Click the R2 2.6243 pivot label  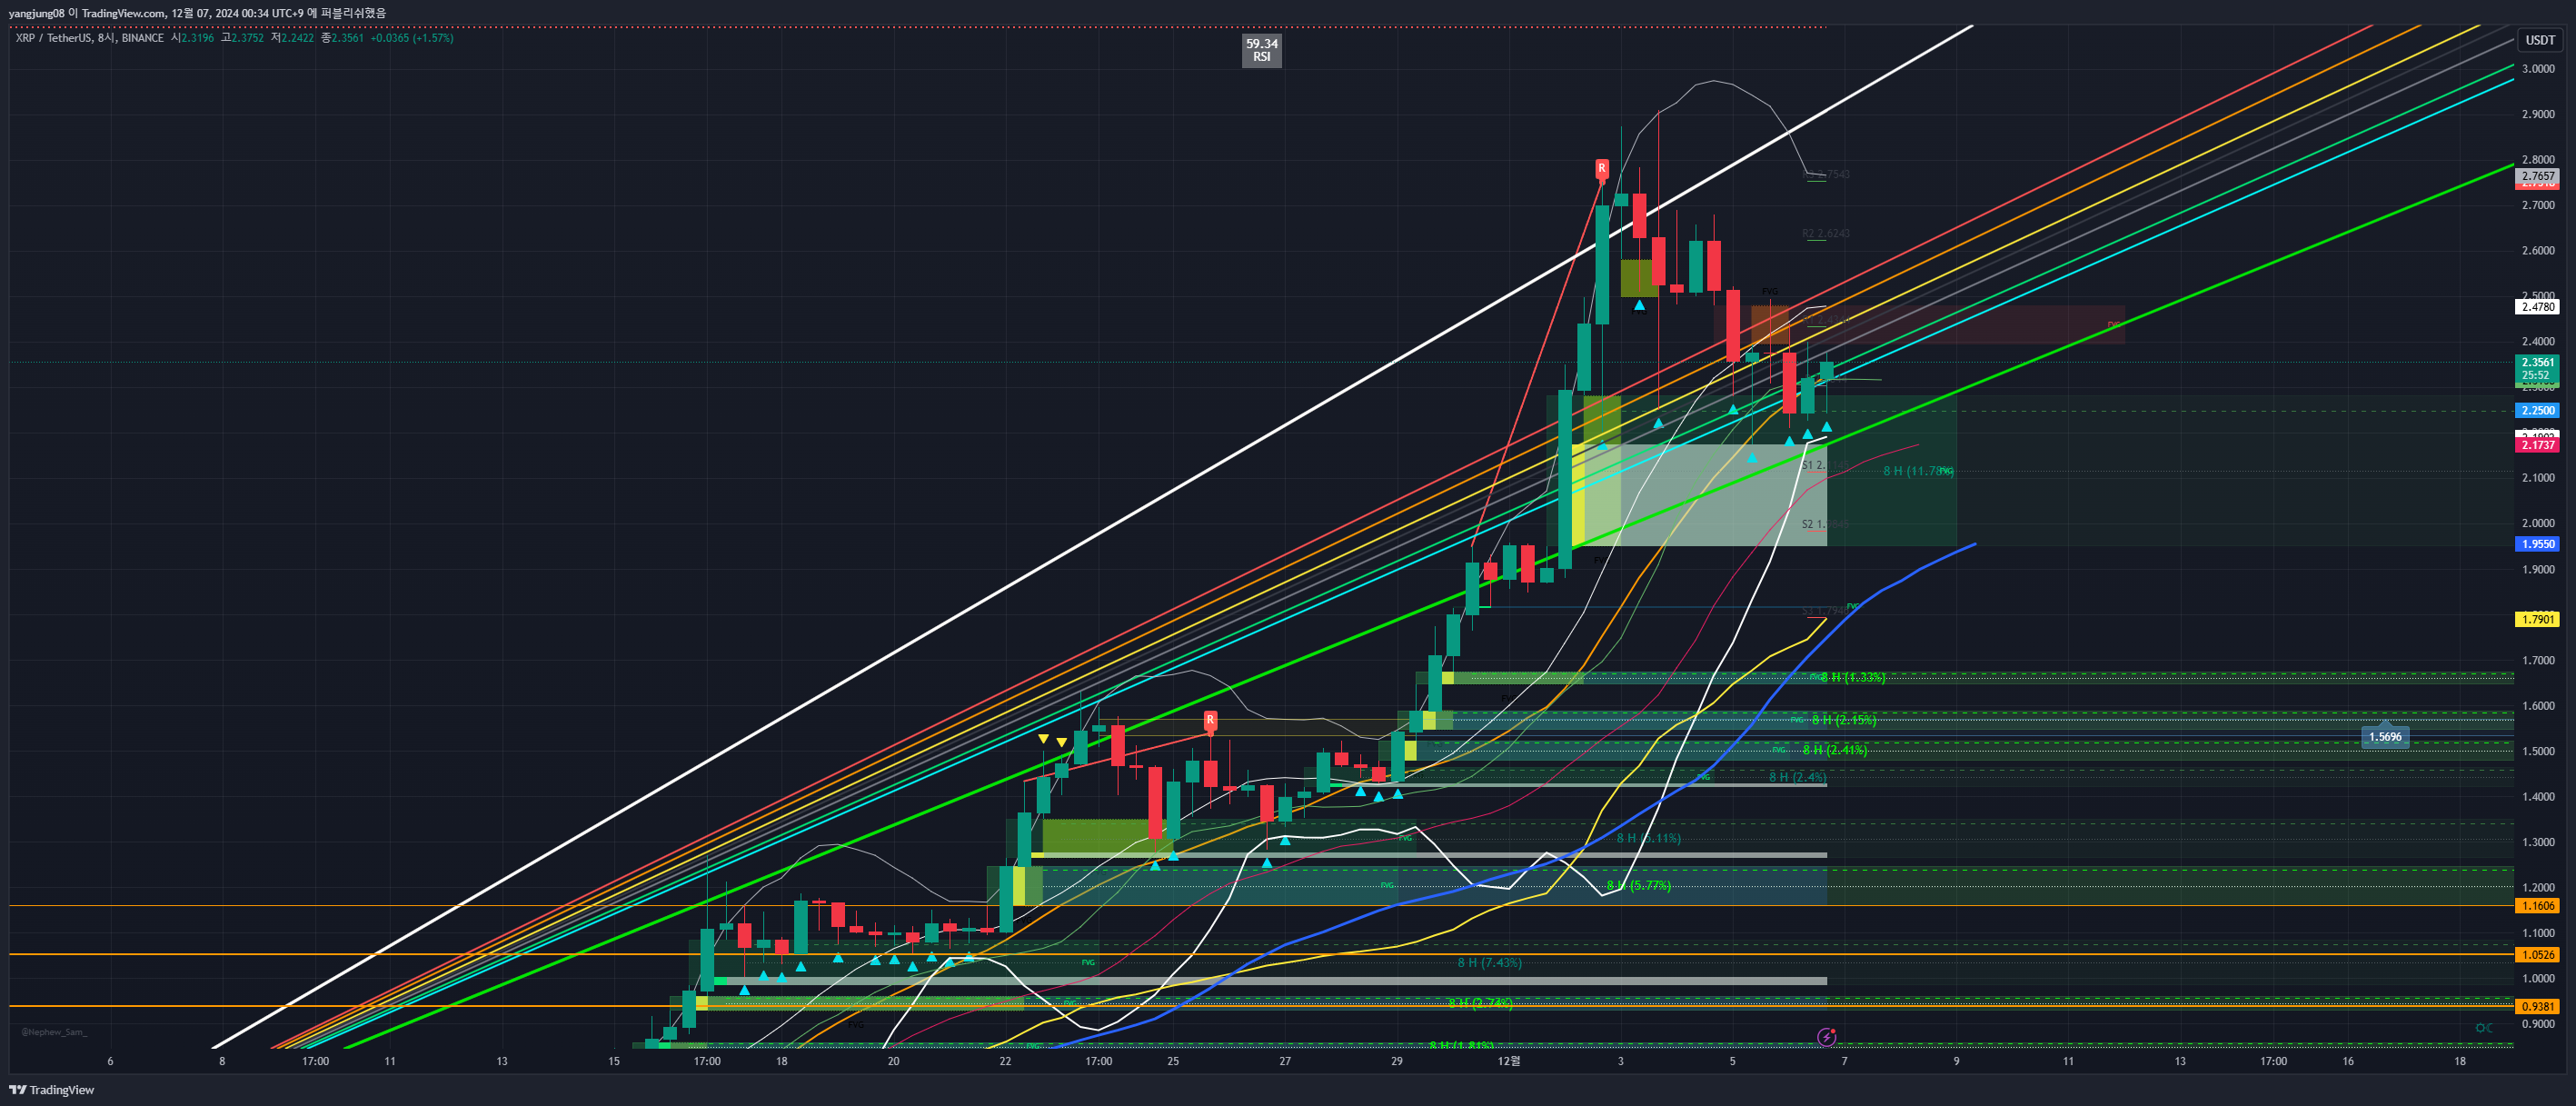point(1825,233)
